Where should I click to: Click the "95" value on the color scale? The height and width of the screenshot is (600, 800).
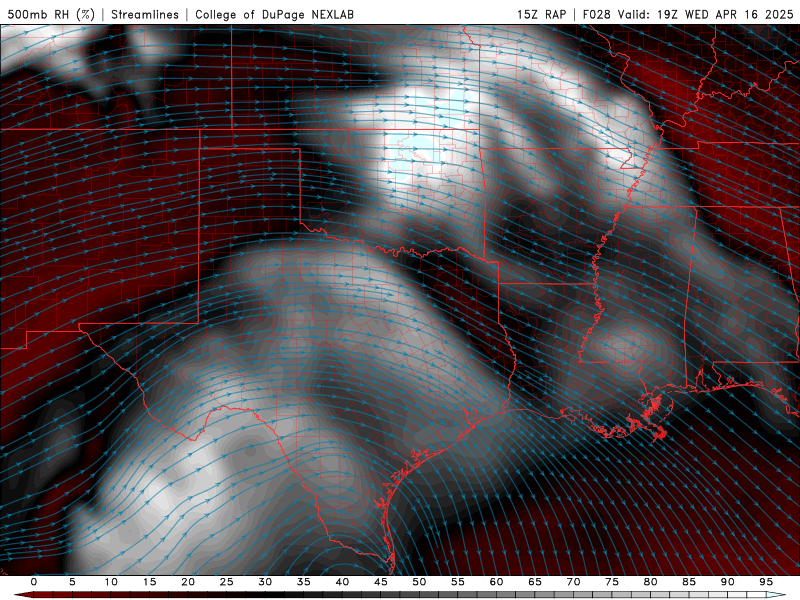(766, 582)
